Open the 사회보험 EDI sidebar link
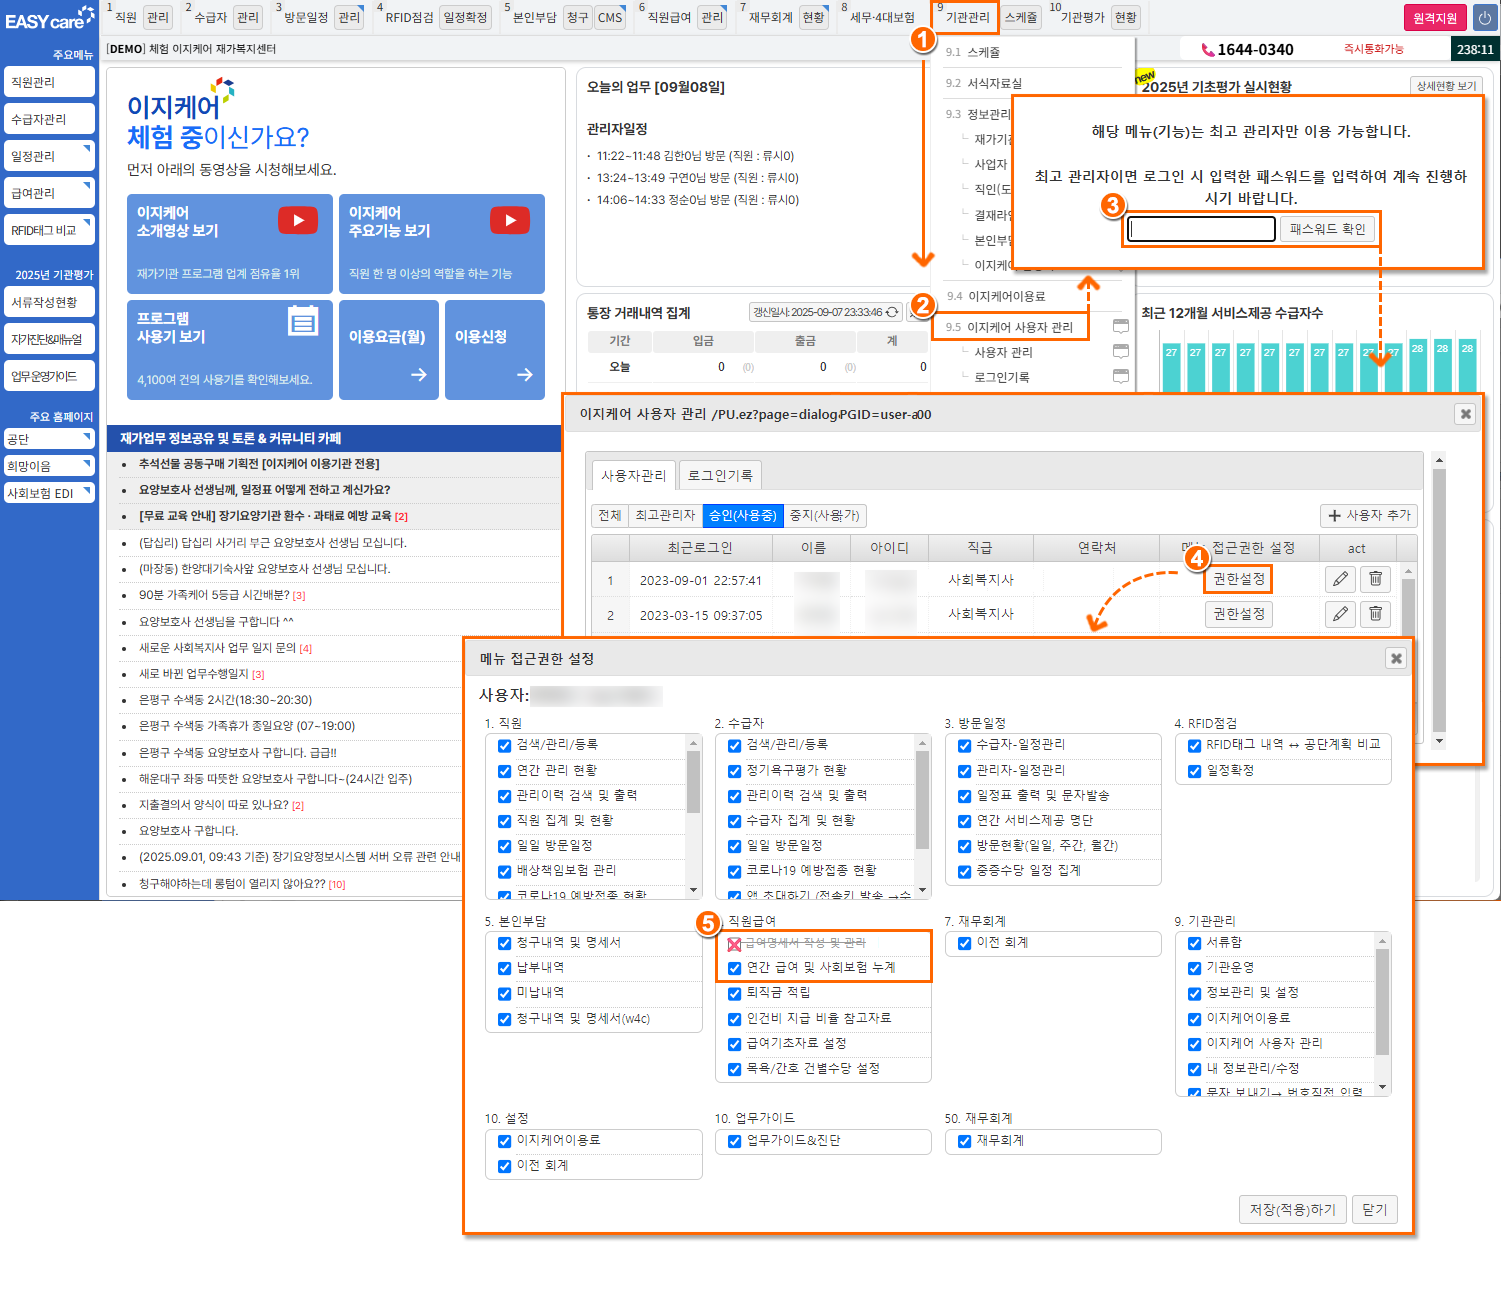 (49, 493)
